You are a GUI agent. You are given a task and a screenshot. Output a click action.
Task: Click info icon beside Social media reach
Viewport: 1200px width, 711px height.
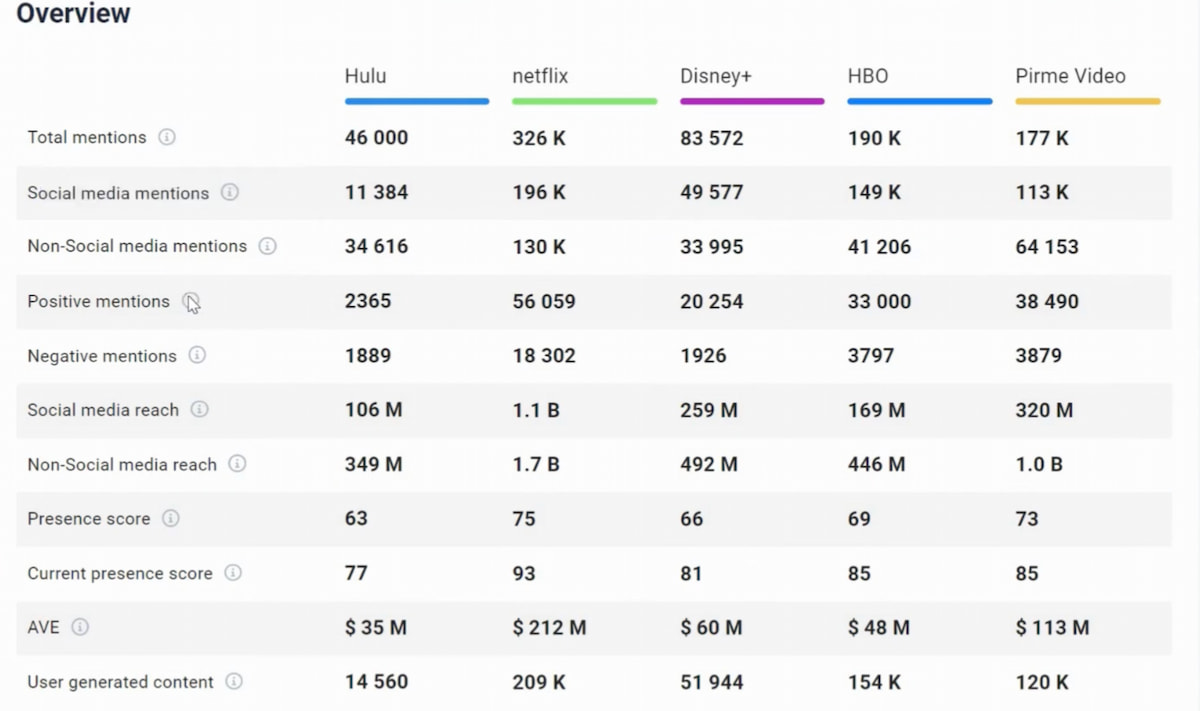199,409
